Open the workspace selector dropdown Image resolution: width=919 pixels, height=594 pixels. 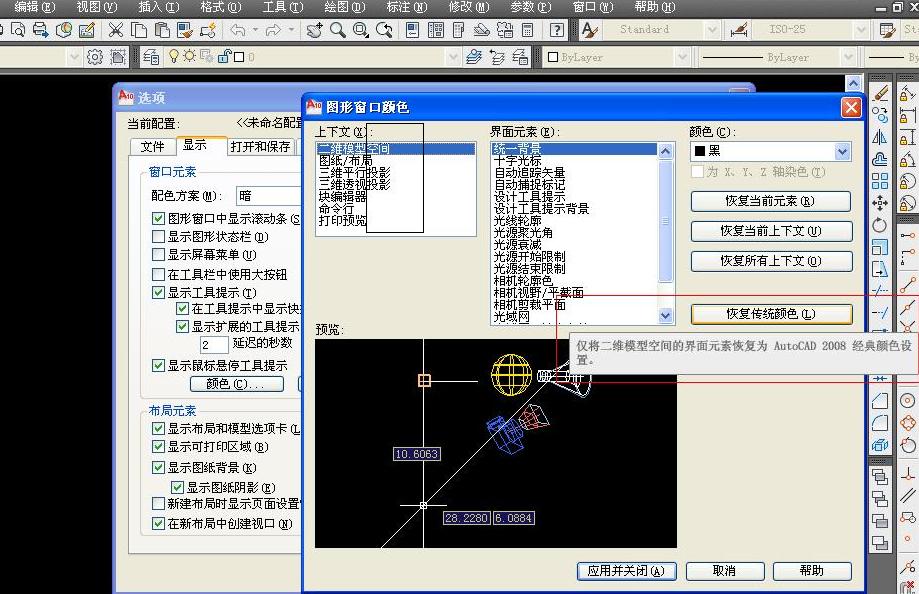coord(73,57)
